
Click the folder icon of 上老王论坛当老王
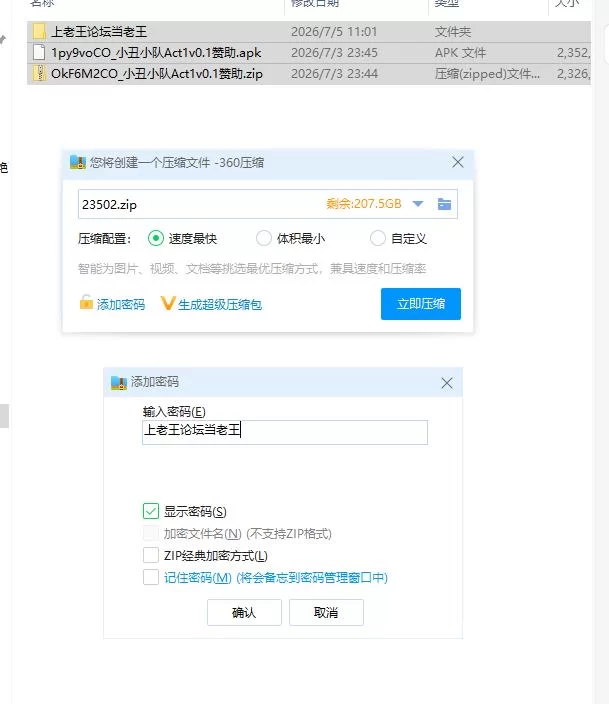pyautogui.click(x=40, y=31)
